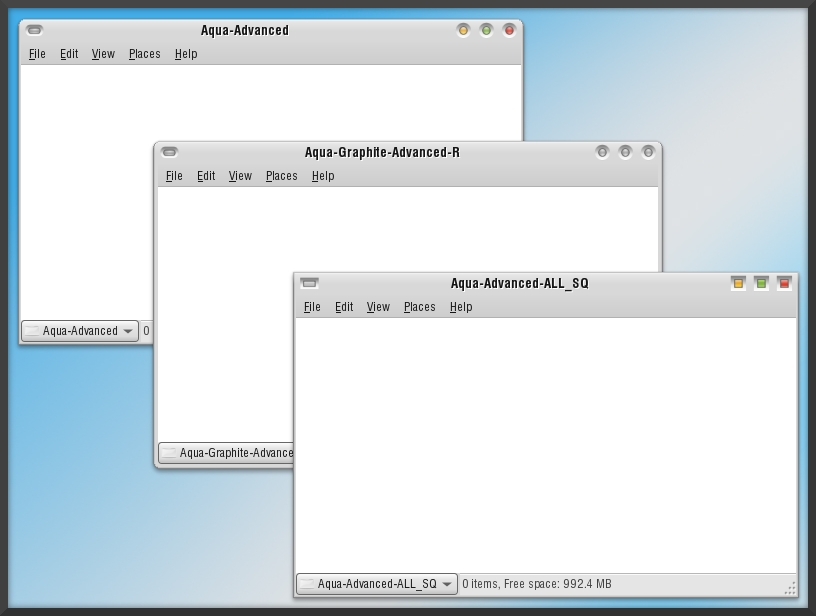Click Aqua-Advanced-ALL_SQ title bar text
Image resolution: width=816 pixels, height=616 pixels.
click(519, 283)
